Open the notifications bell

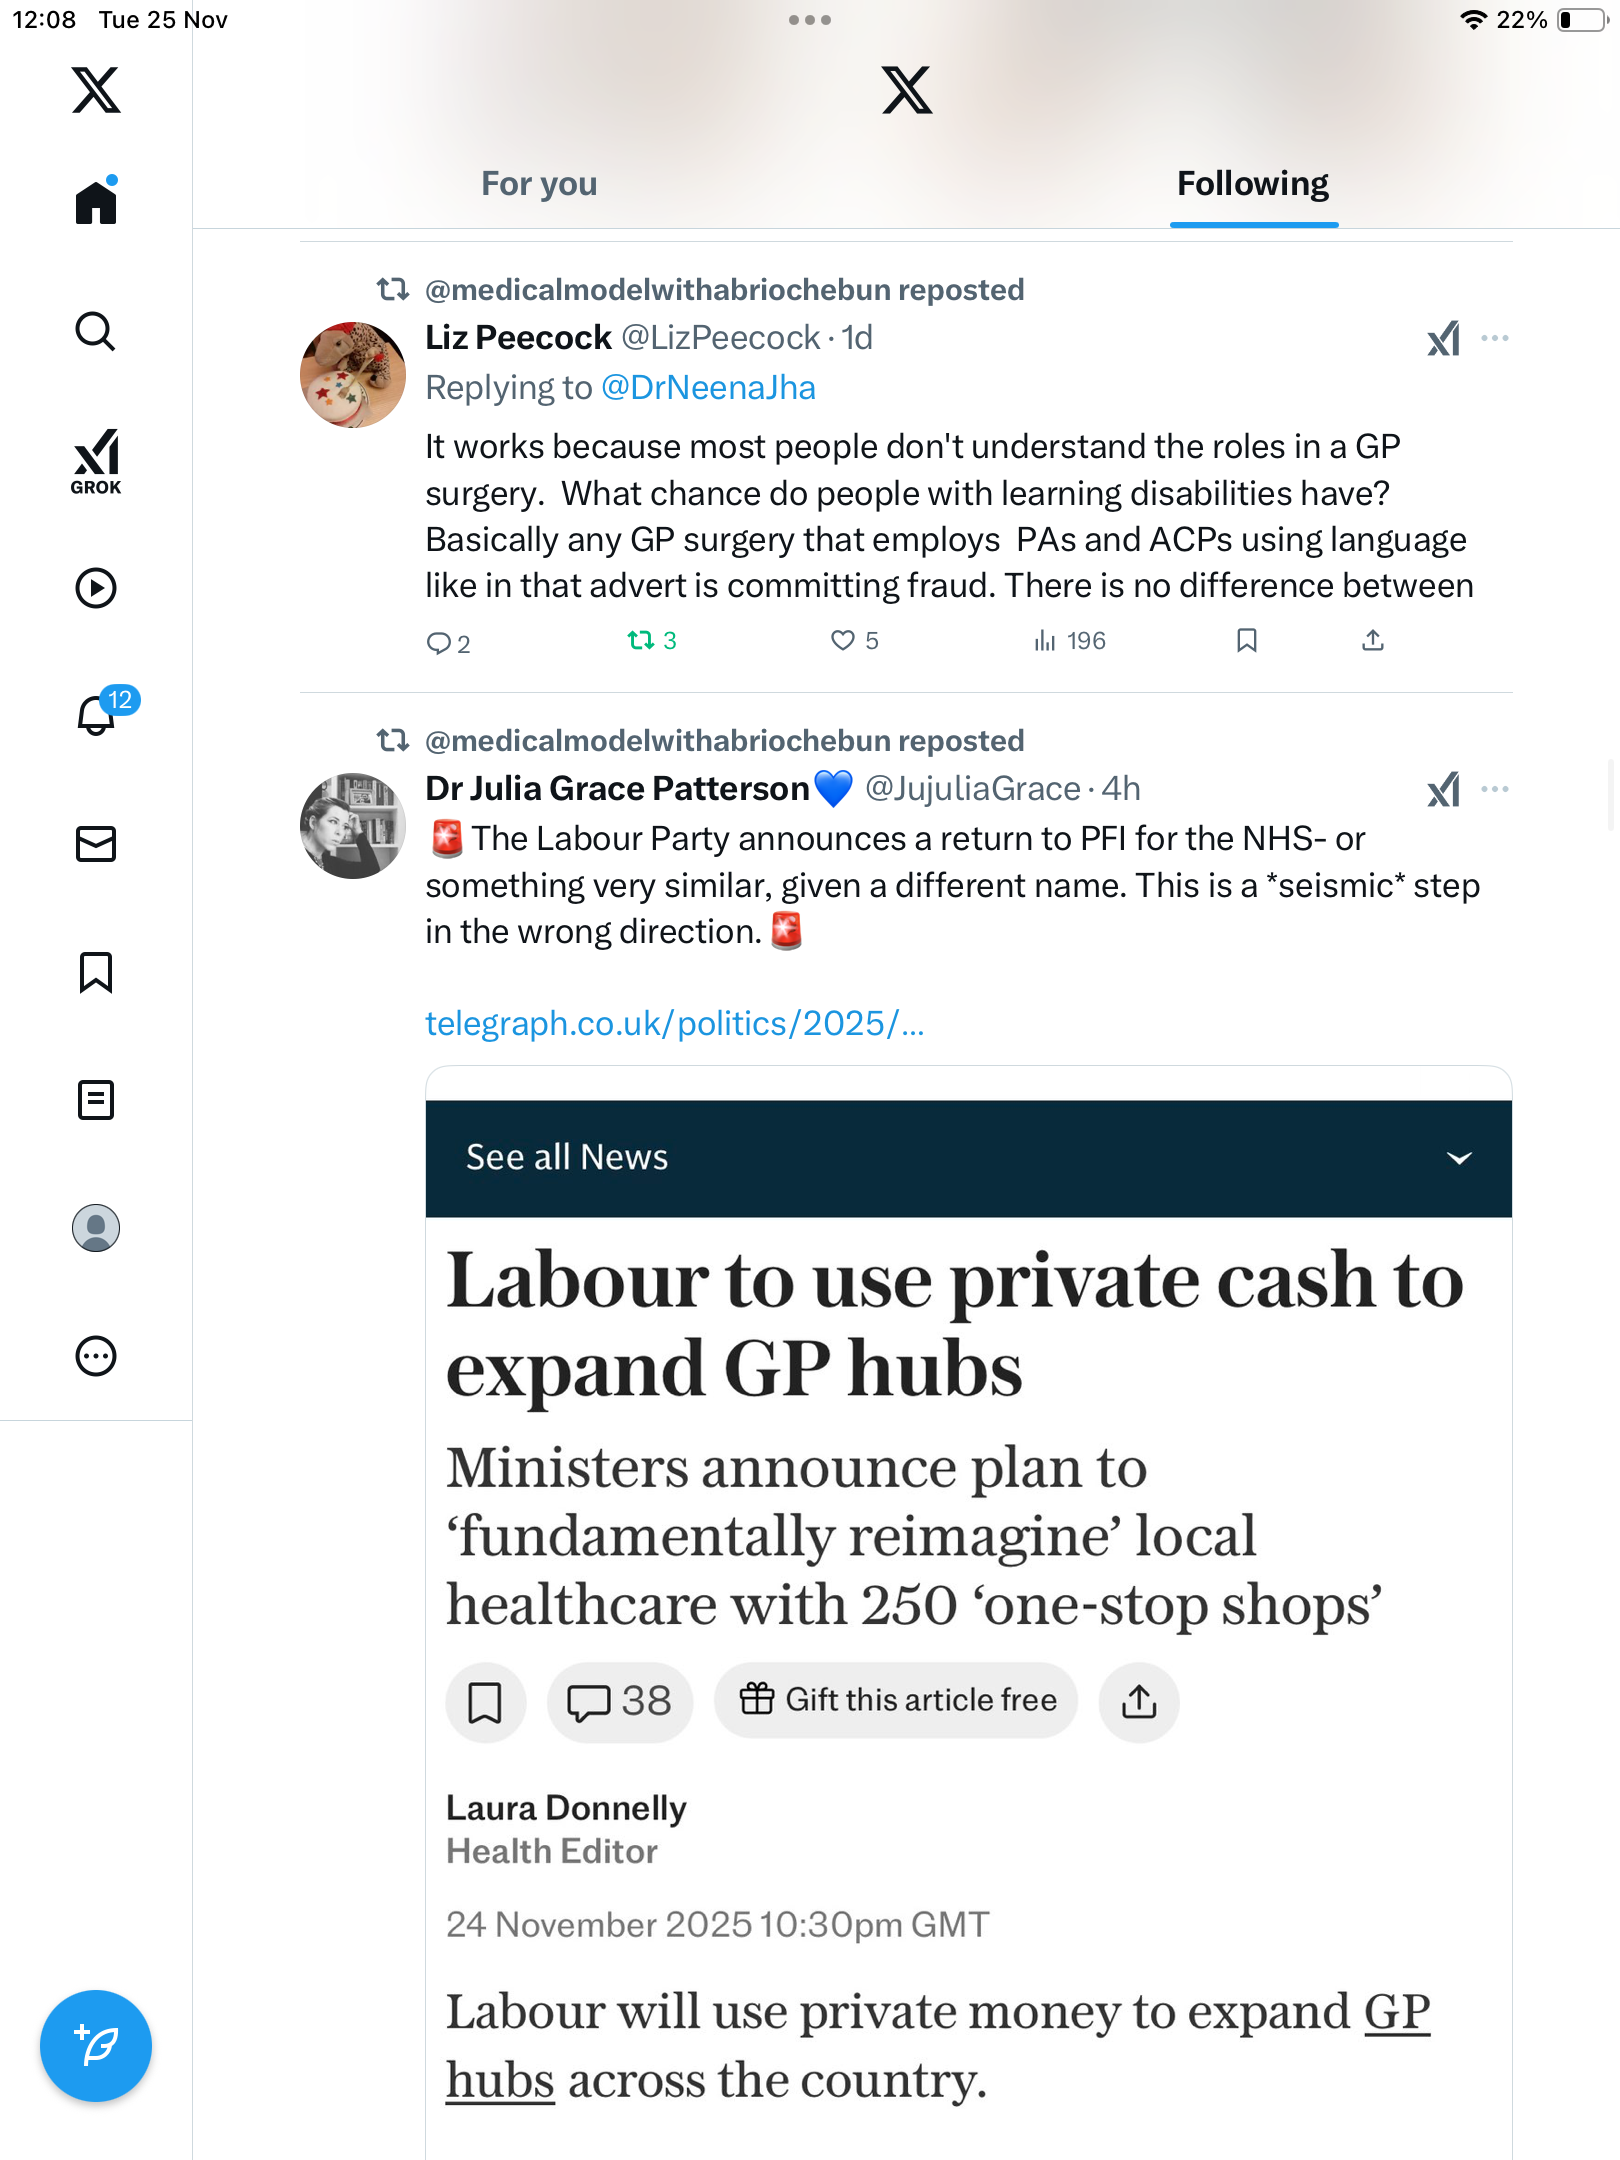(97, 715)
